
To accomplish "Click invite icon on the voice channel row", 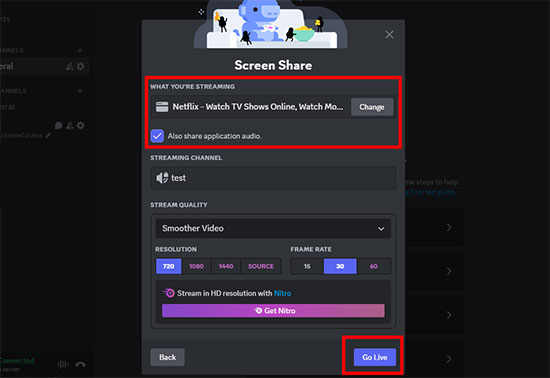I will 69,125.
